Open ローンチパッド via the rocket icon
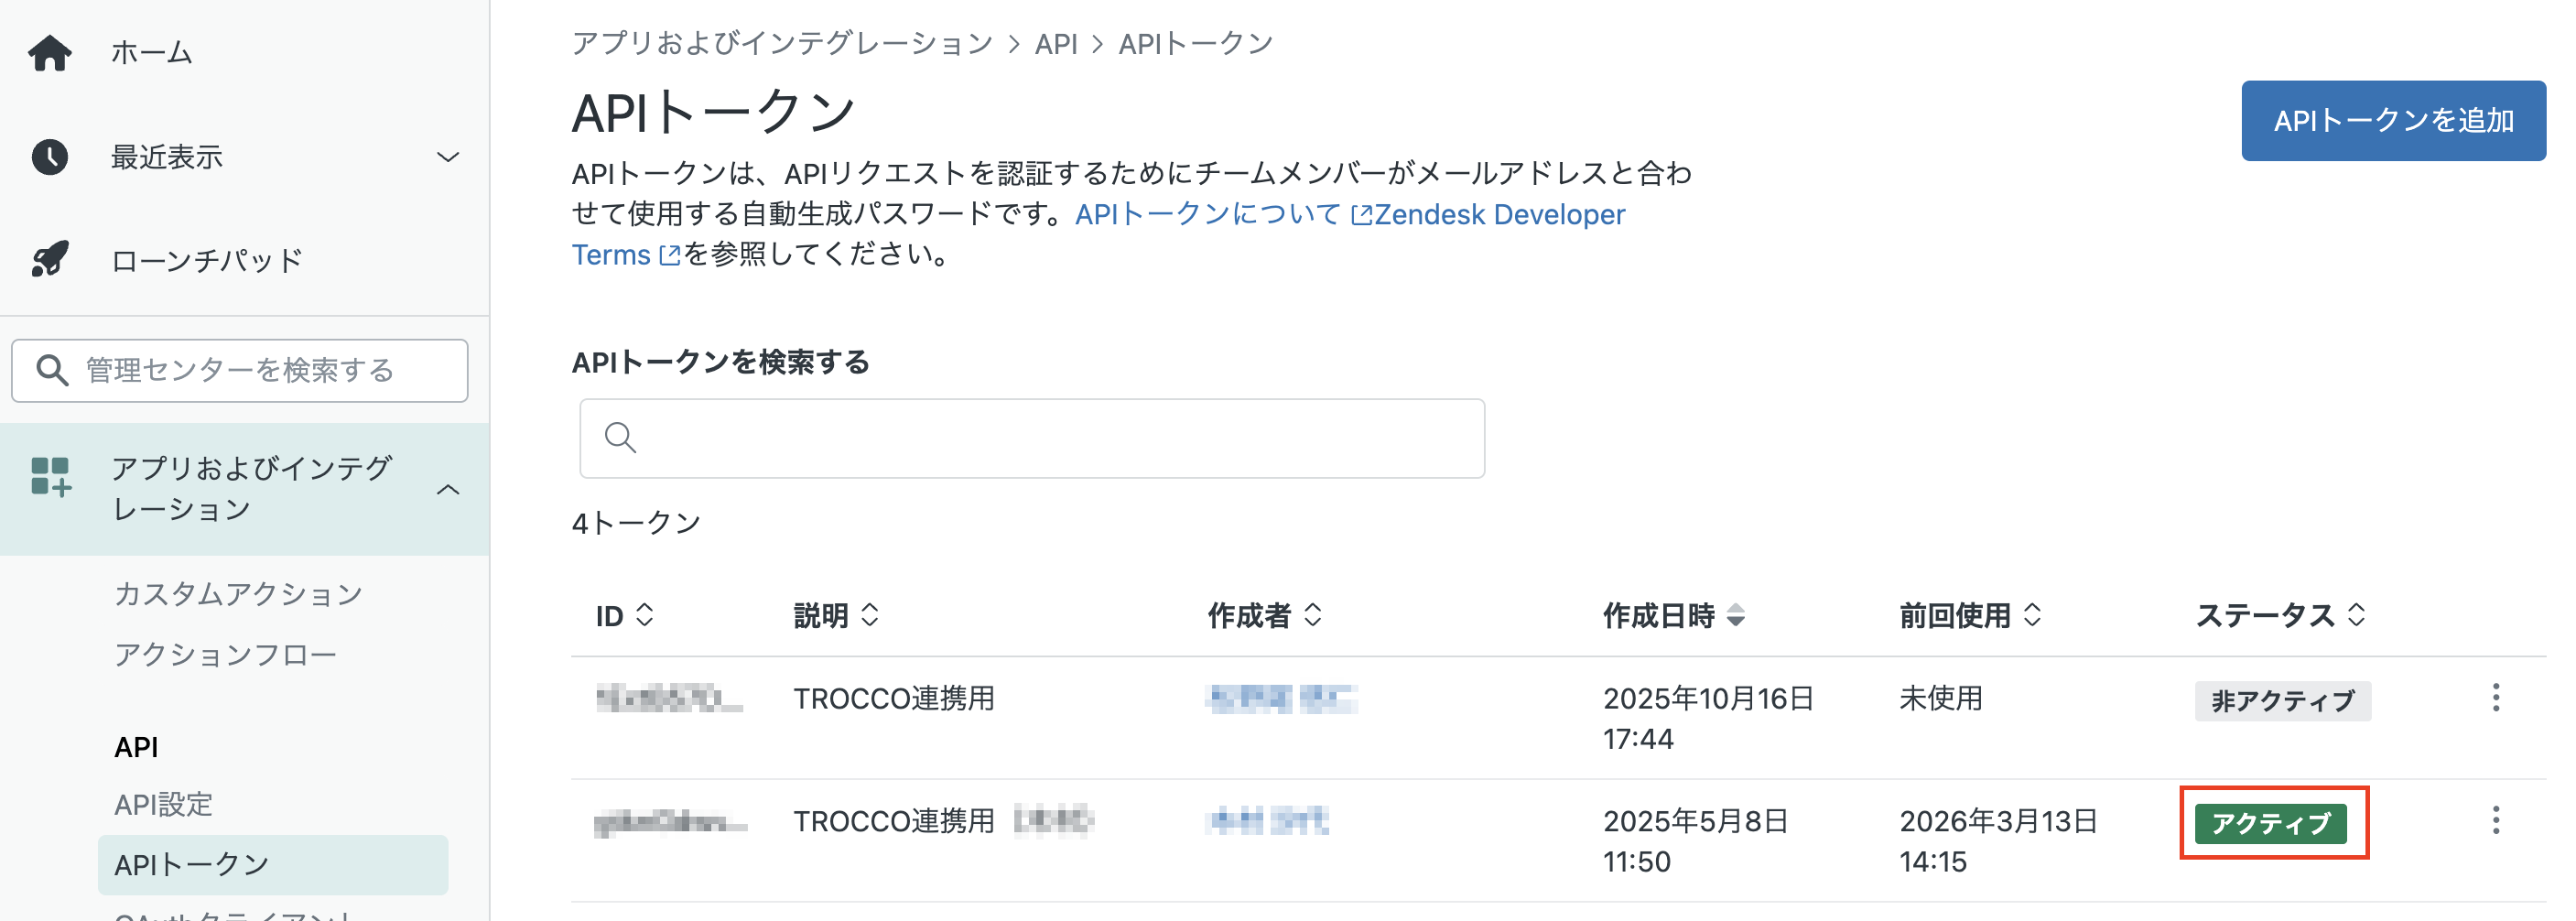2576x921 pixels. tap(52, 259)
